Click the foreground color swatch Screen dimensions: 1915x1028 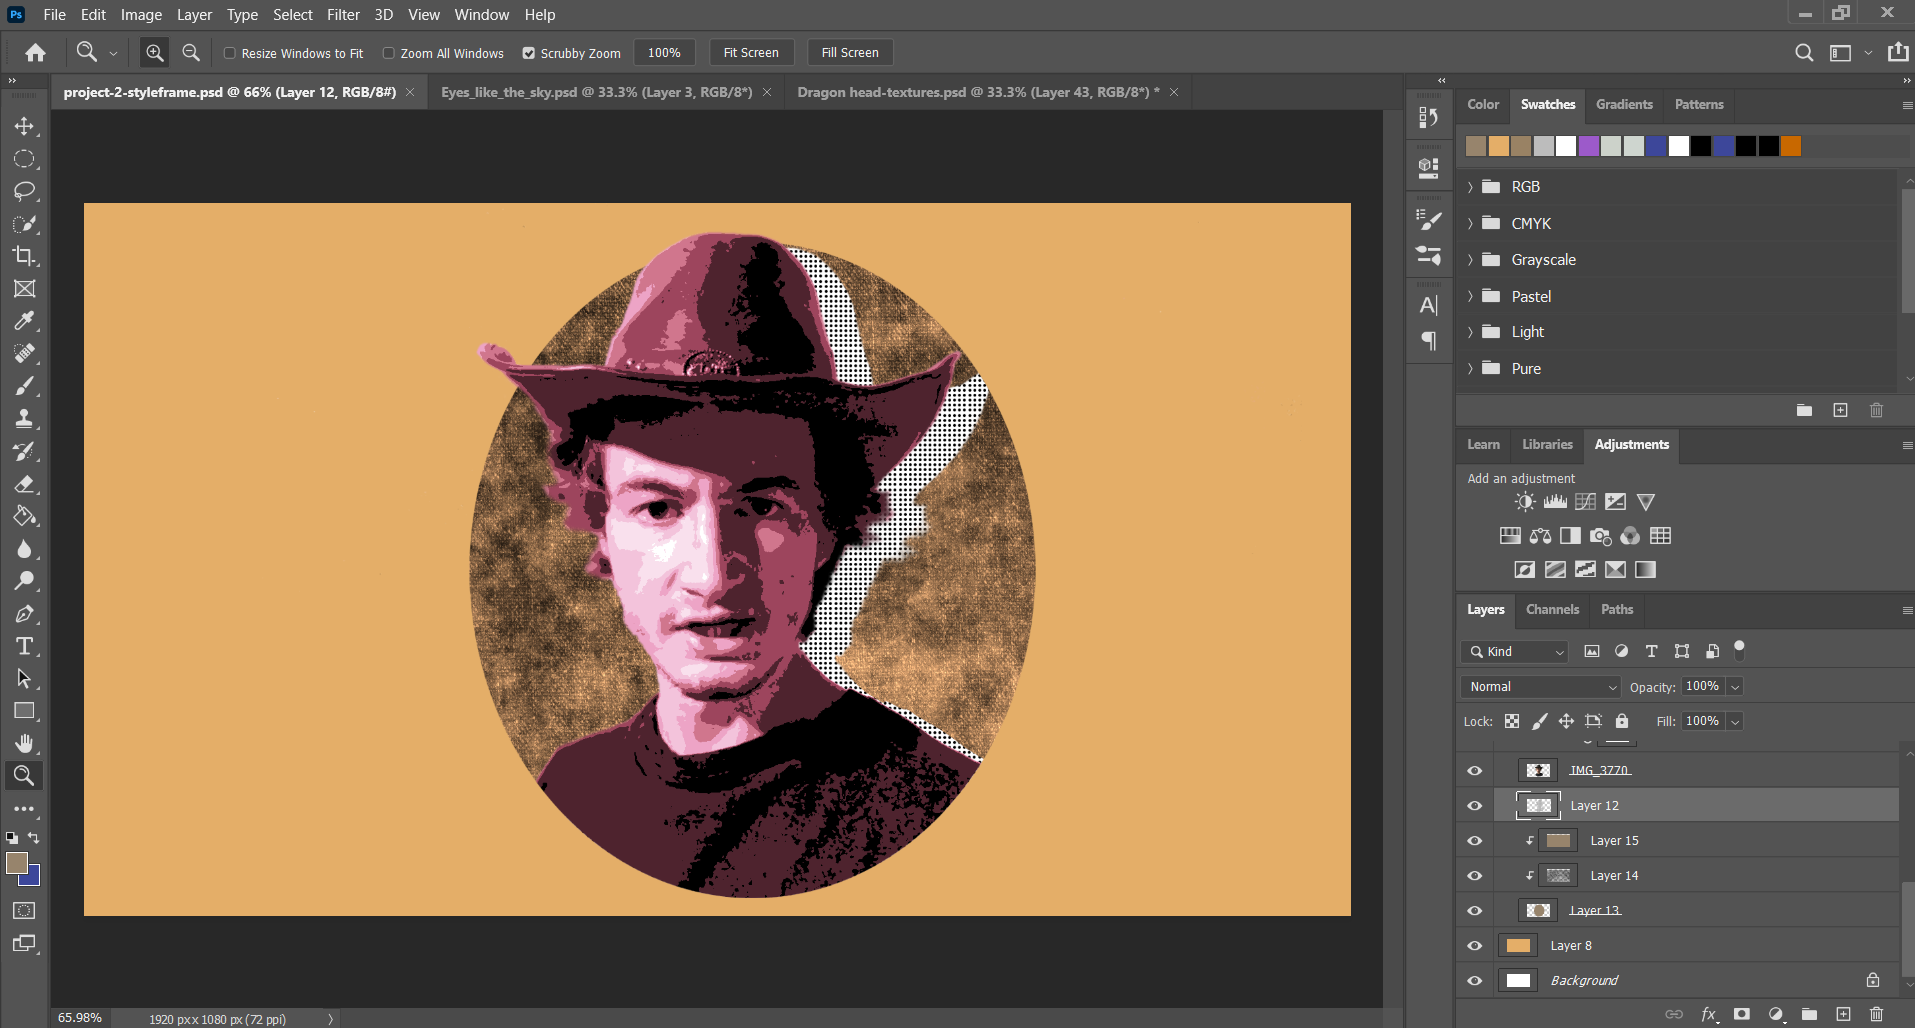tap(16, 863)
